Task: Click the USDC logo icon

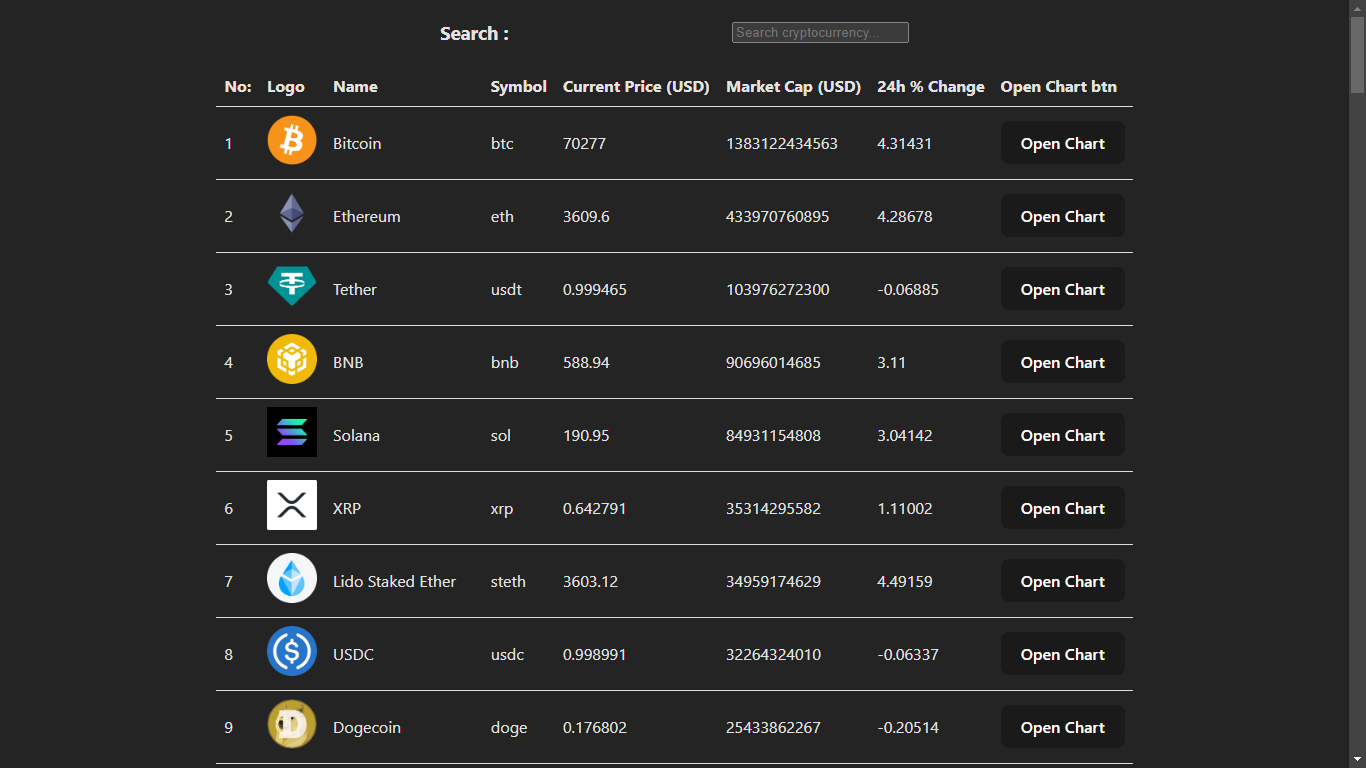Action: 292,651
